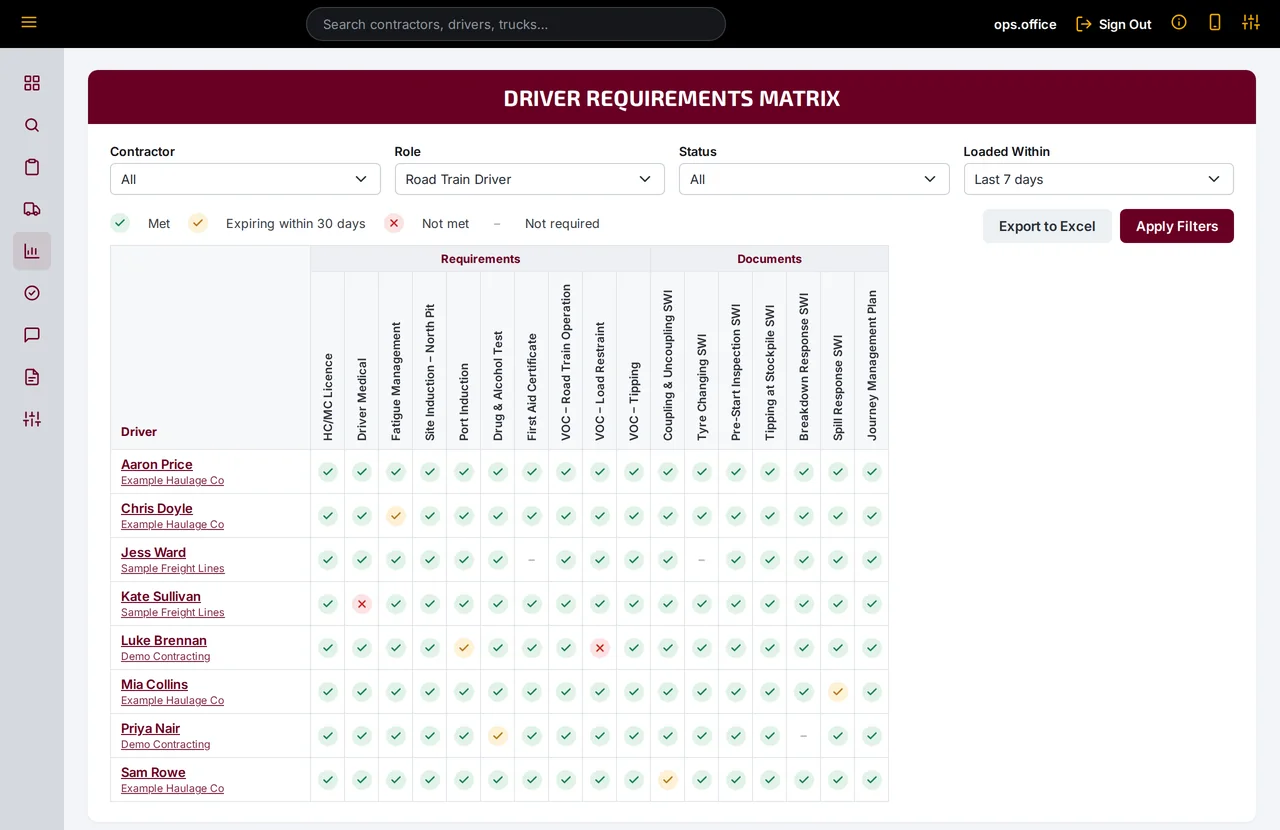Click Kate Sullivan's not-met Driver Medical icon
The width and height of the screenshot is (1280, 830).
coord(362,604)
